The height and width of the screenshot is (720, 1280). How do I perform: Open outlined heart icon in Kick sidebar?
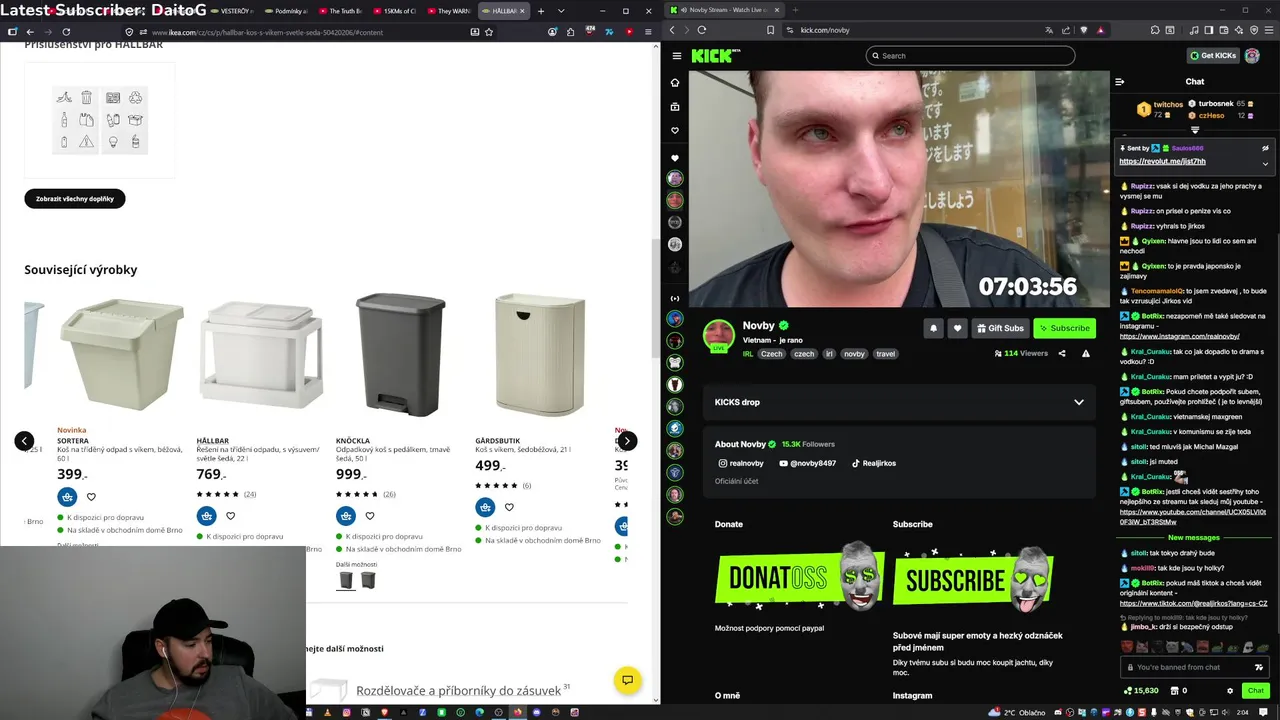click(x=675, y=131)
